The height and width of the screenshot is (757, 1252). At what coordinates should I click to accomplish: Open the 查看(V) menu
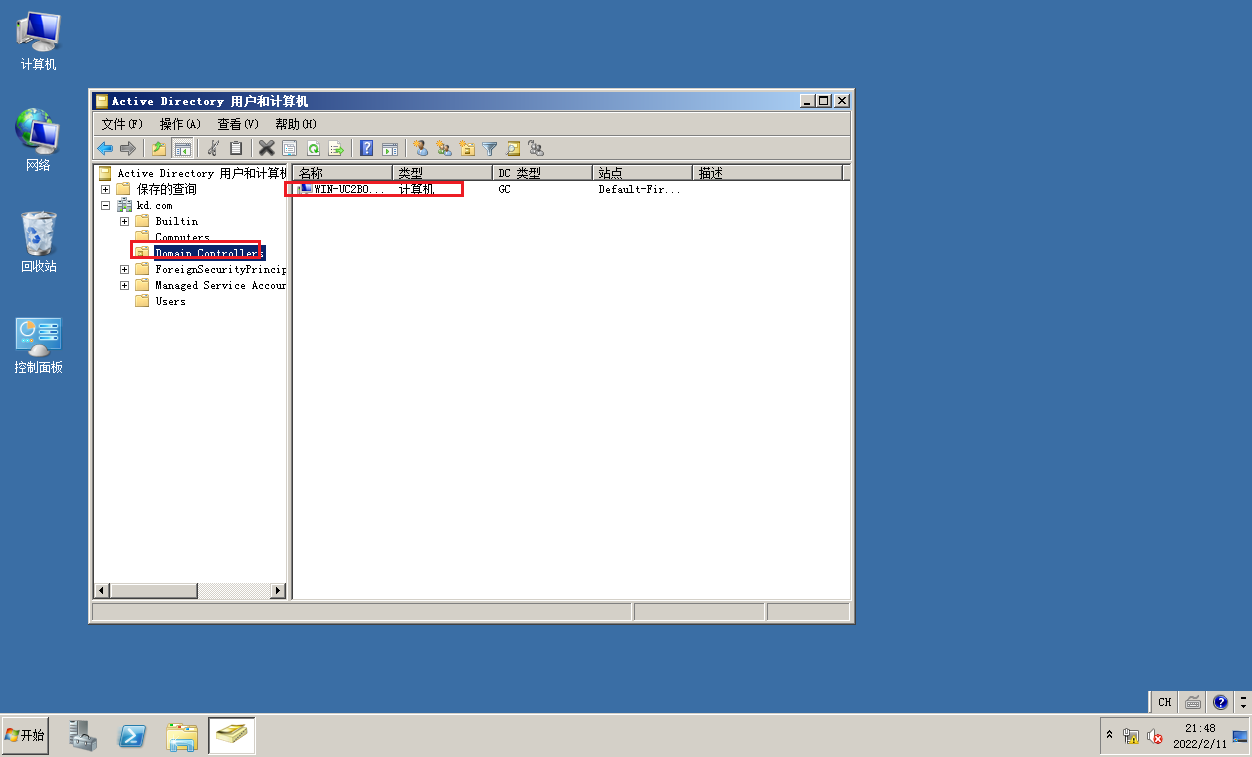(x=238, y=124)
